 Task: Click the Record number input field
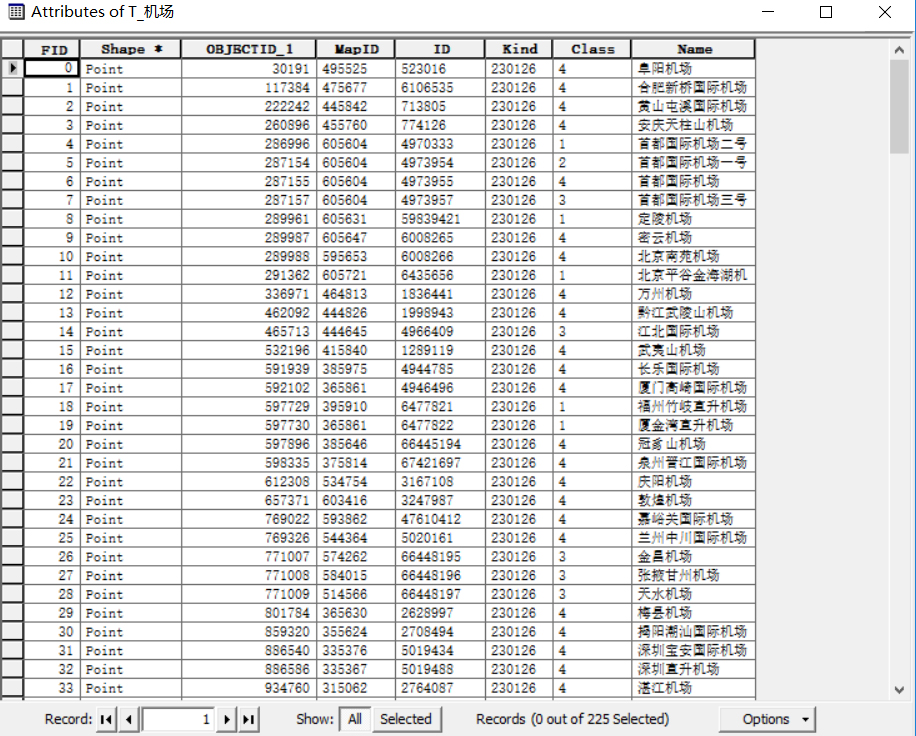(179, 719)
